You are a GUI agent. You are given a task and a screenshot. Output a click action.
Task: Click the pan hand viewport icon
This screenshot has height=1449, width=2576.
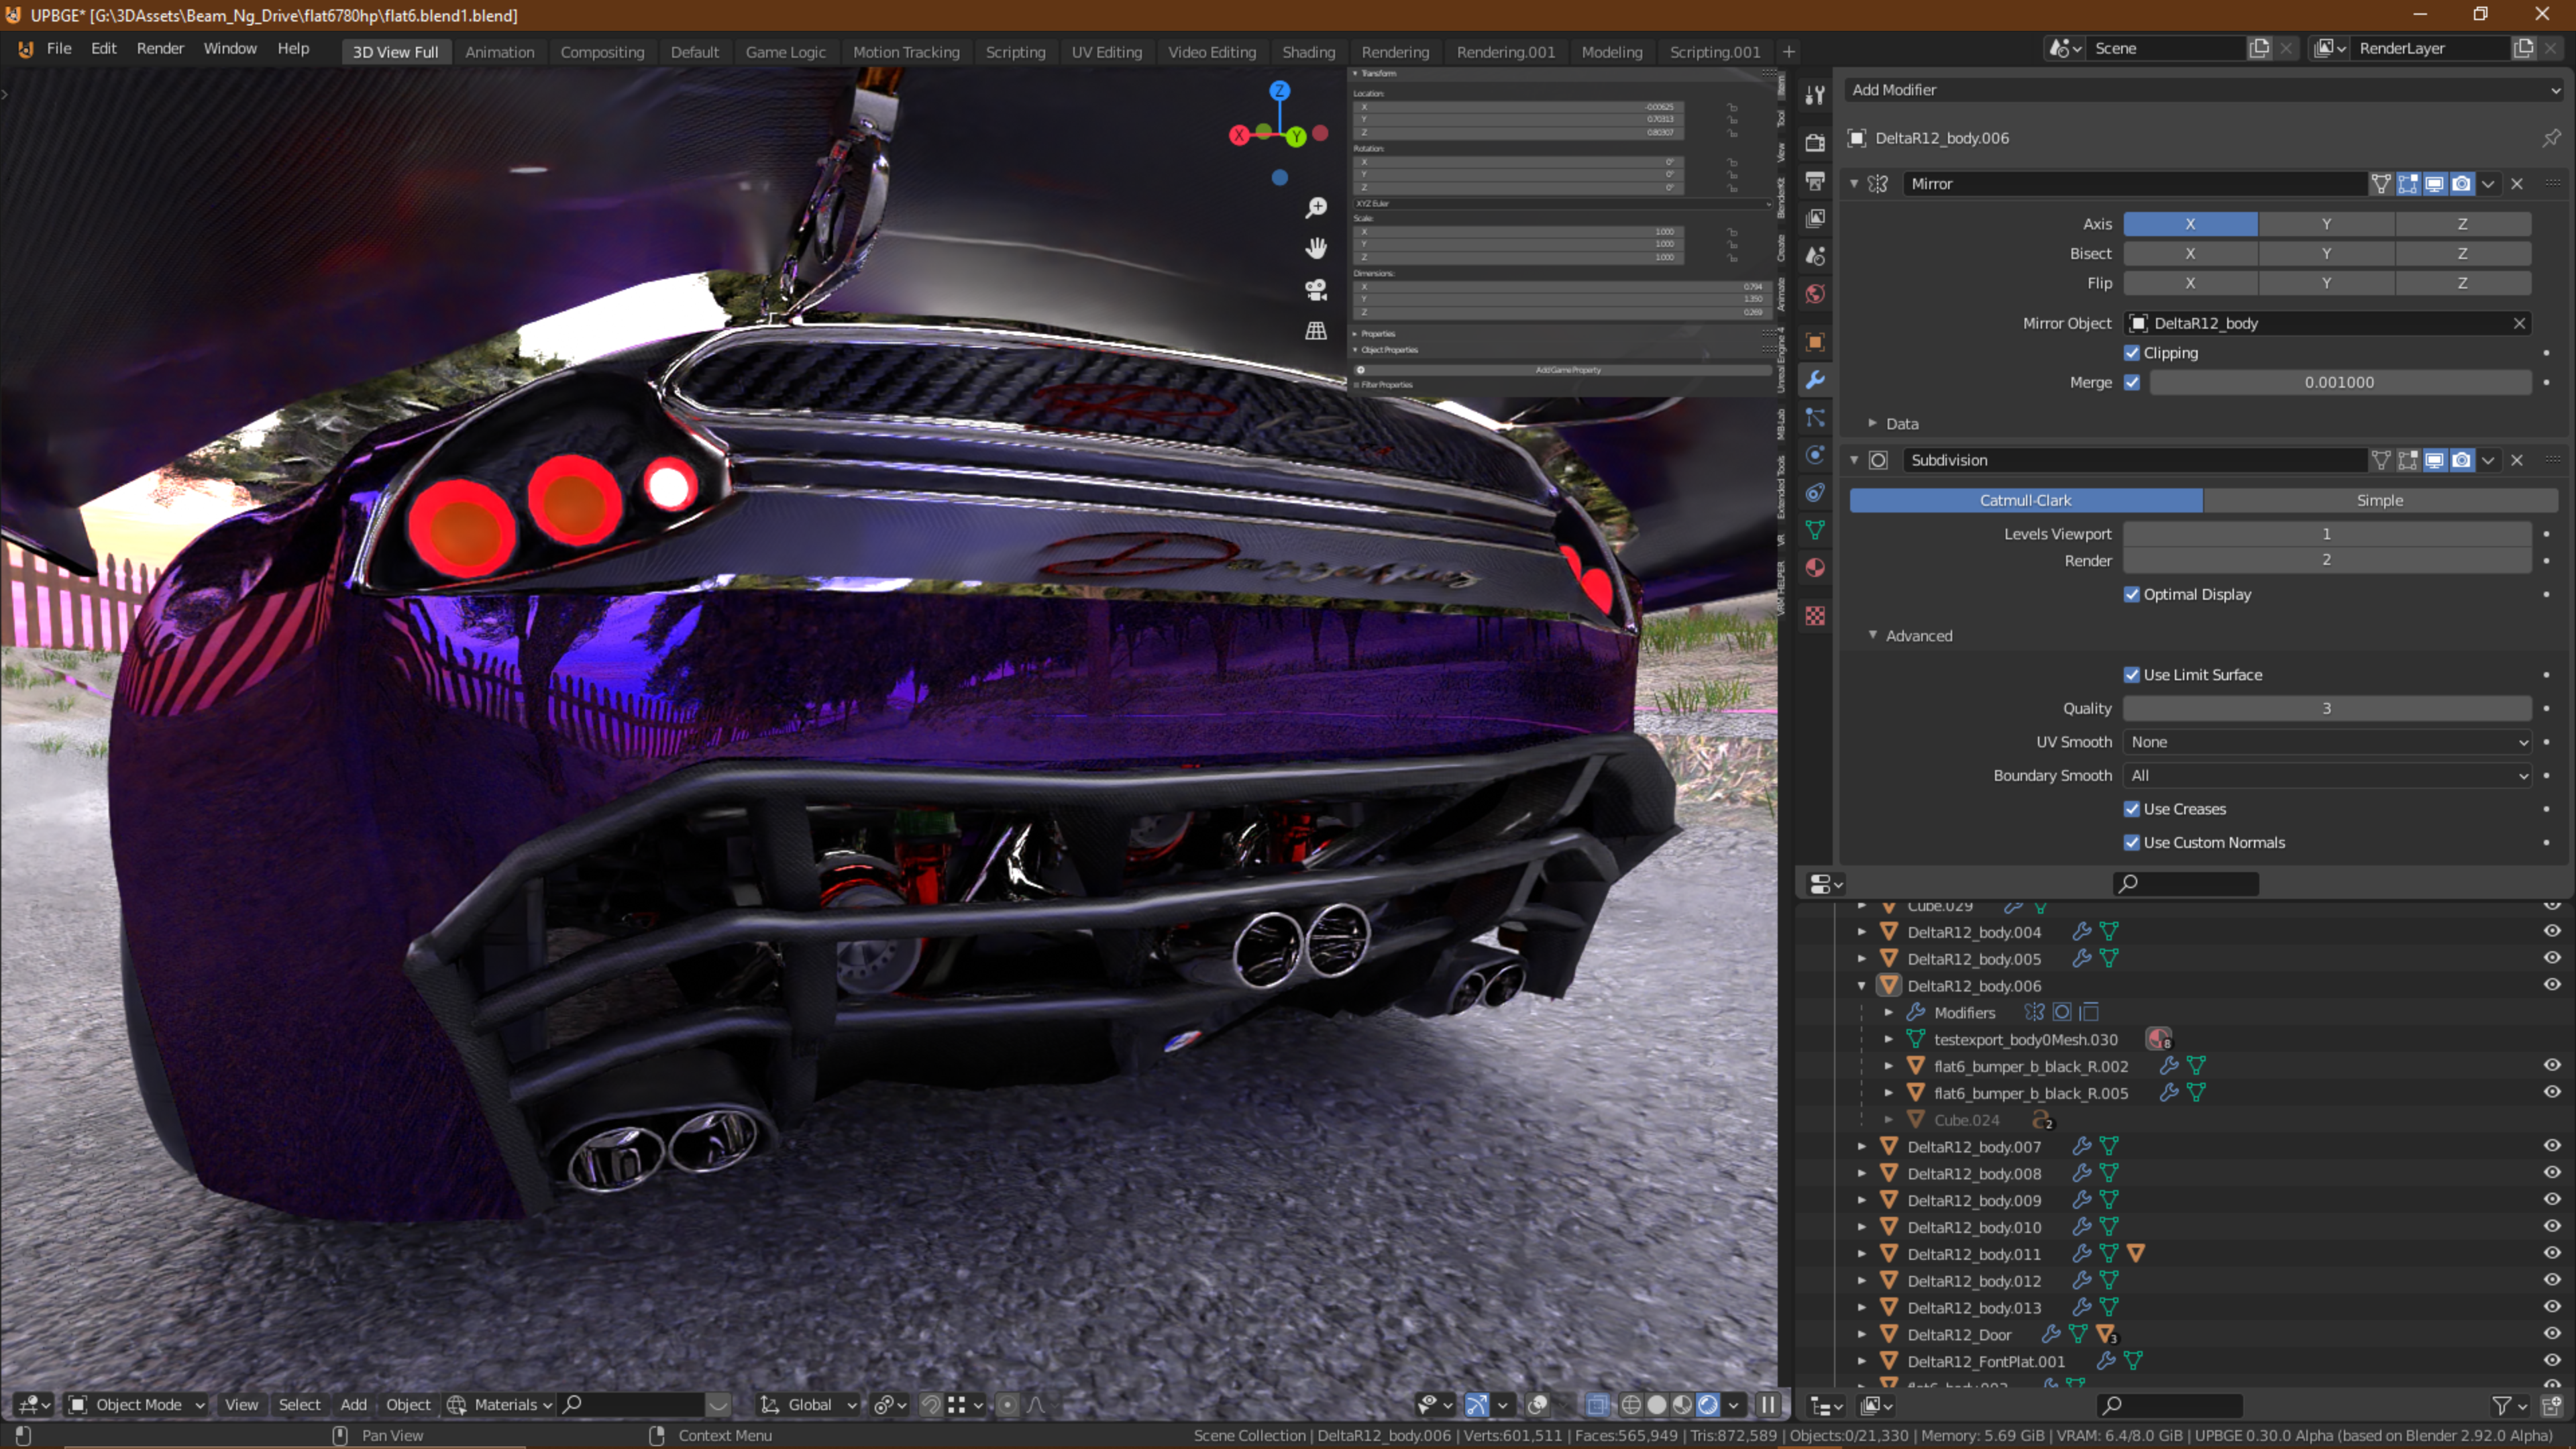tap(1316, 248)
